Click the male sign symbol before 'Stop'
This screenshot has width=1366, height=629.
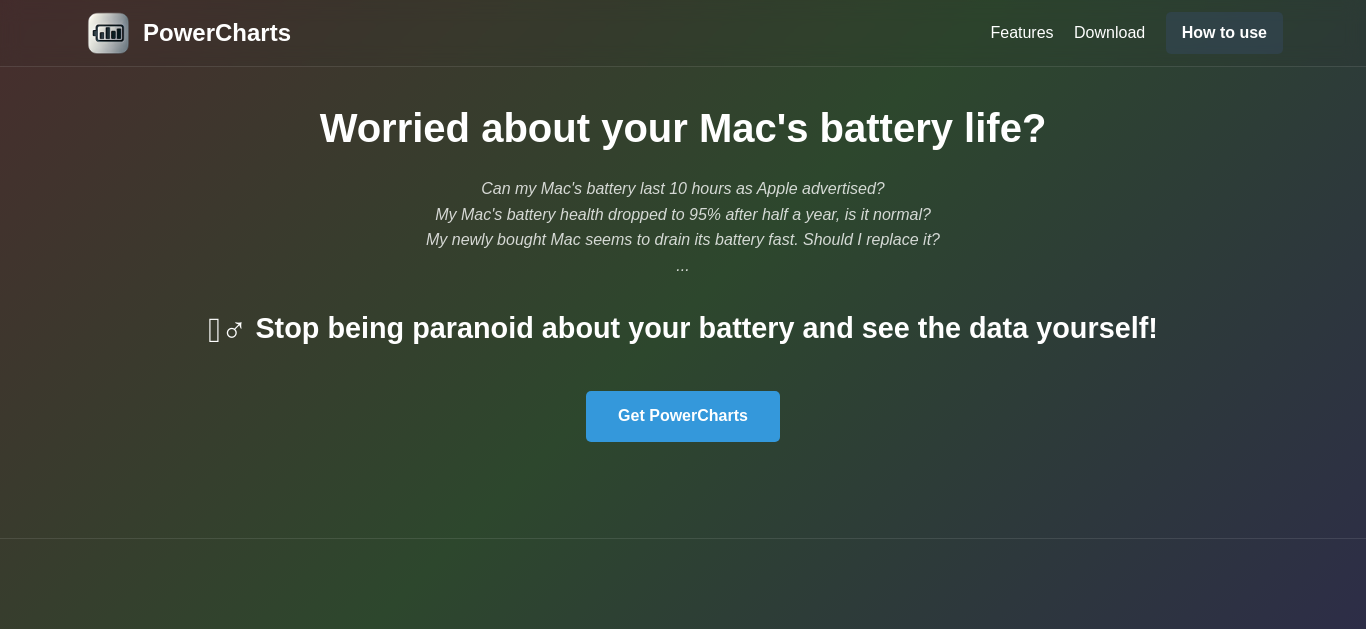234,330
